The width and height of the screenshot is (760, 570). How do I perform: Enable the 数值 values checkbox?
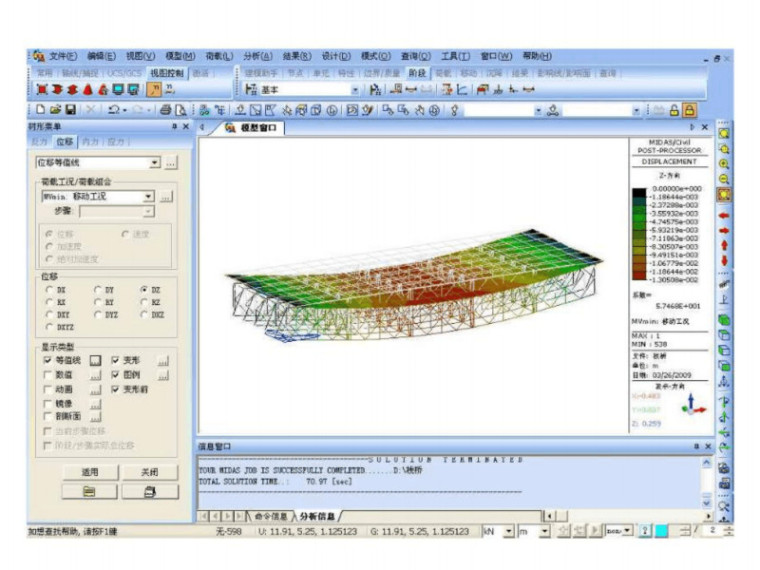point(49,375)
